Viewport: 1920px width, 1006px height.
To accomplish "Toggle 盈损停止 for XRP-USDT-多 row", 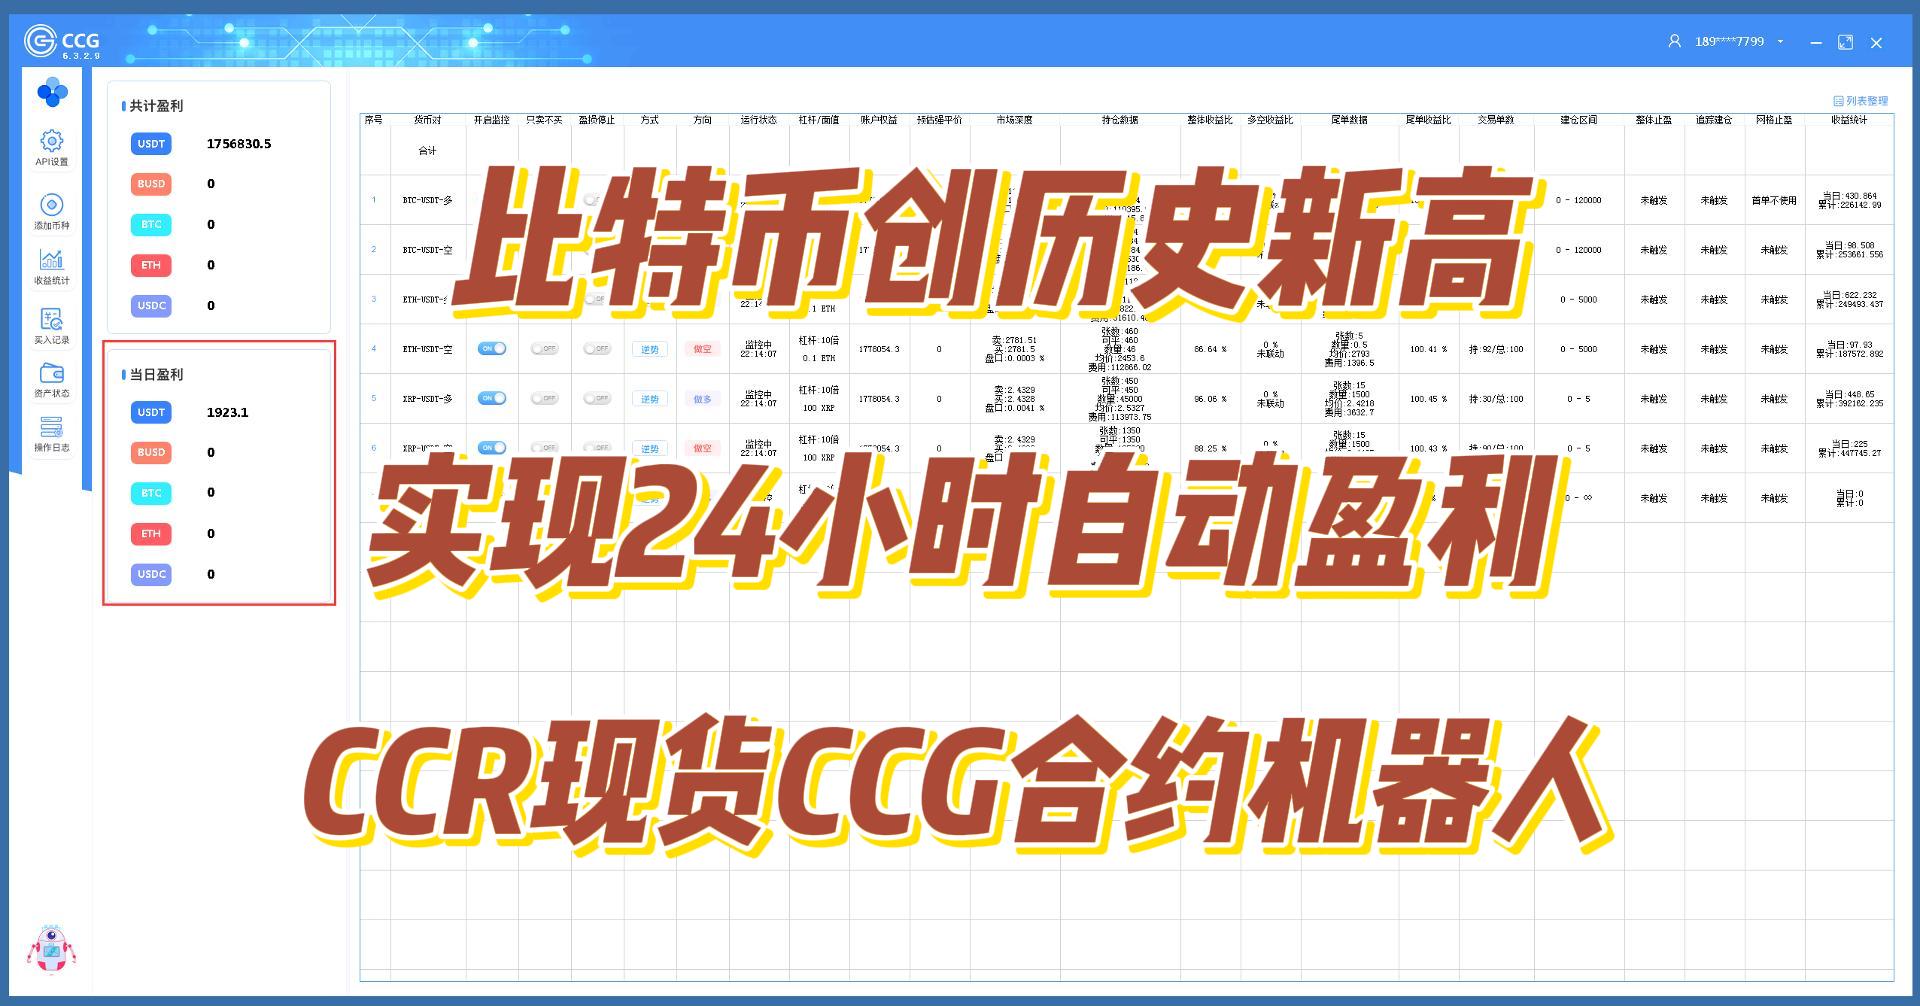I will coord(597,398).
